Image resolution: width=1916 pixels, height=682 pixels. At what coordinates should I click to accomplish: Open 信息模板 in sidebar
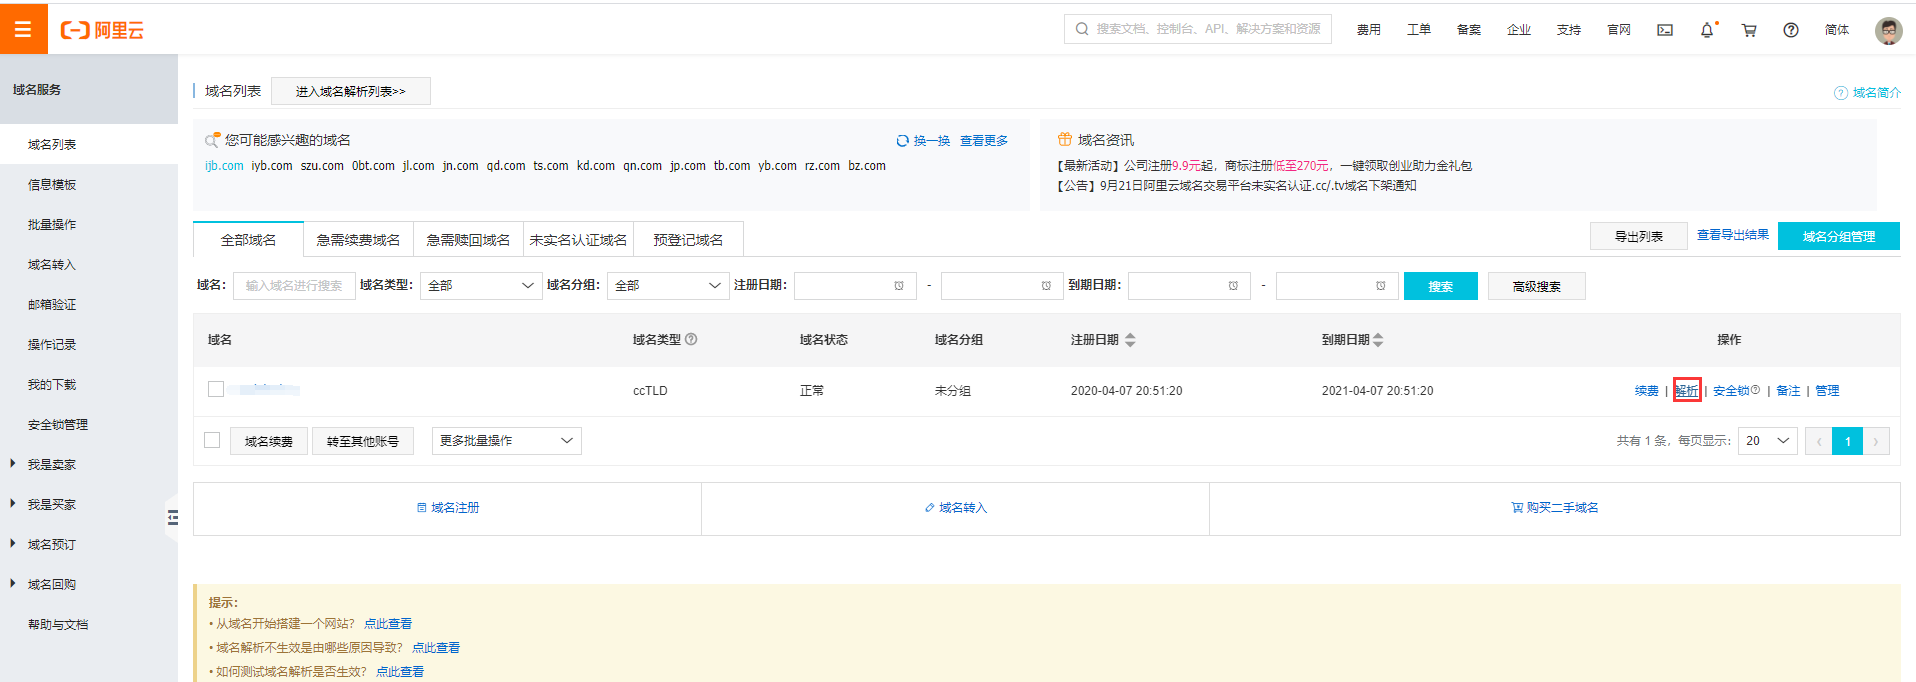52,184
